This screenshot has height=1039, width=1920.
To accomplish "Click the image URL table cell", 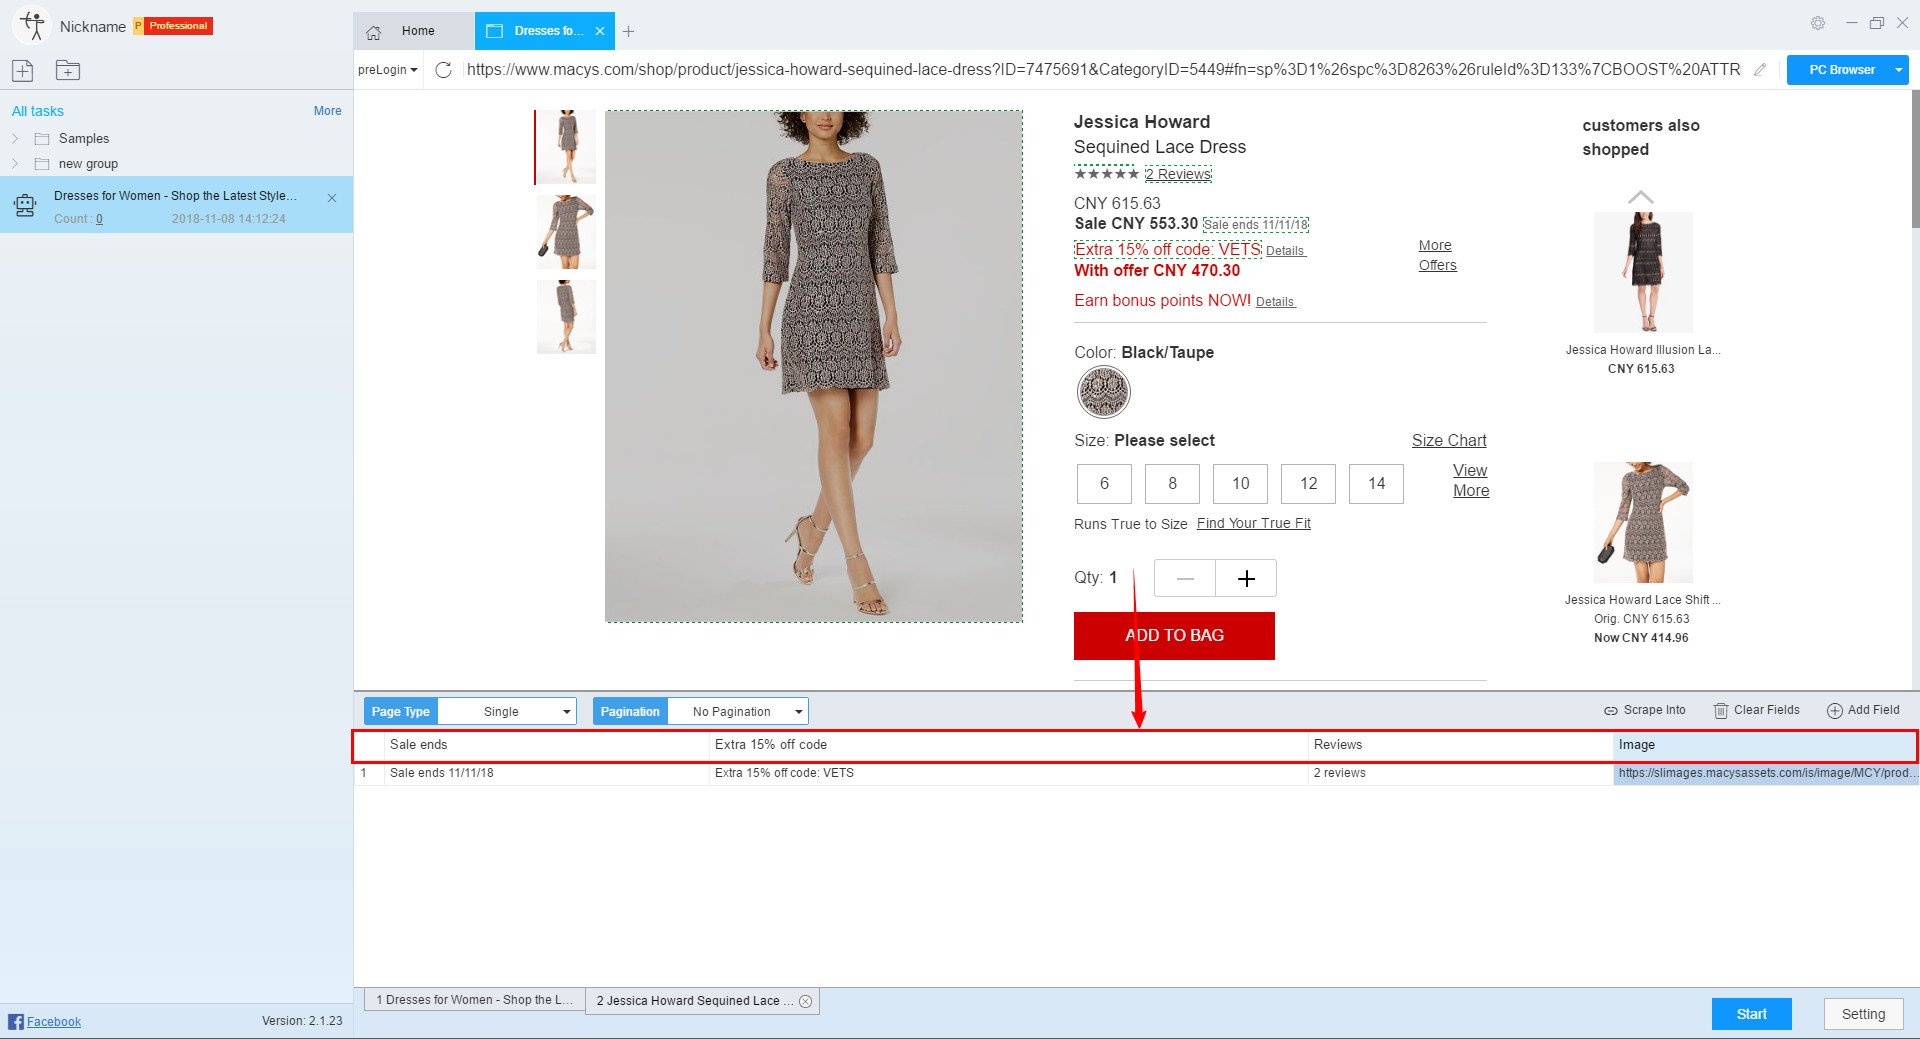I will 1765,773.
